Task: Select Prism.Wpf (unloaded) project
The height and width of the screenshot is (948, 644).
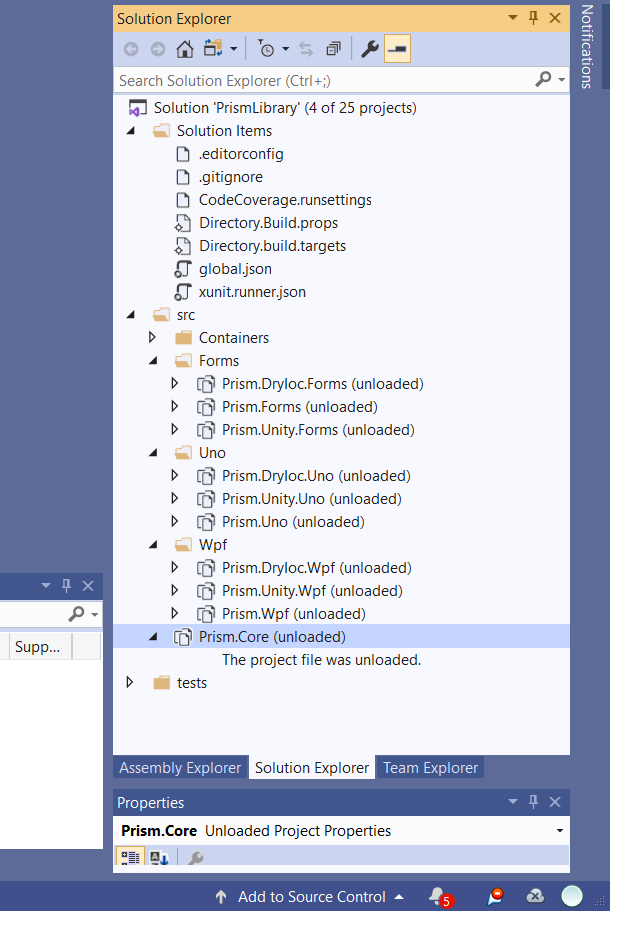Action: (293, 613)
